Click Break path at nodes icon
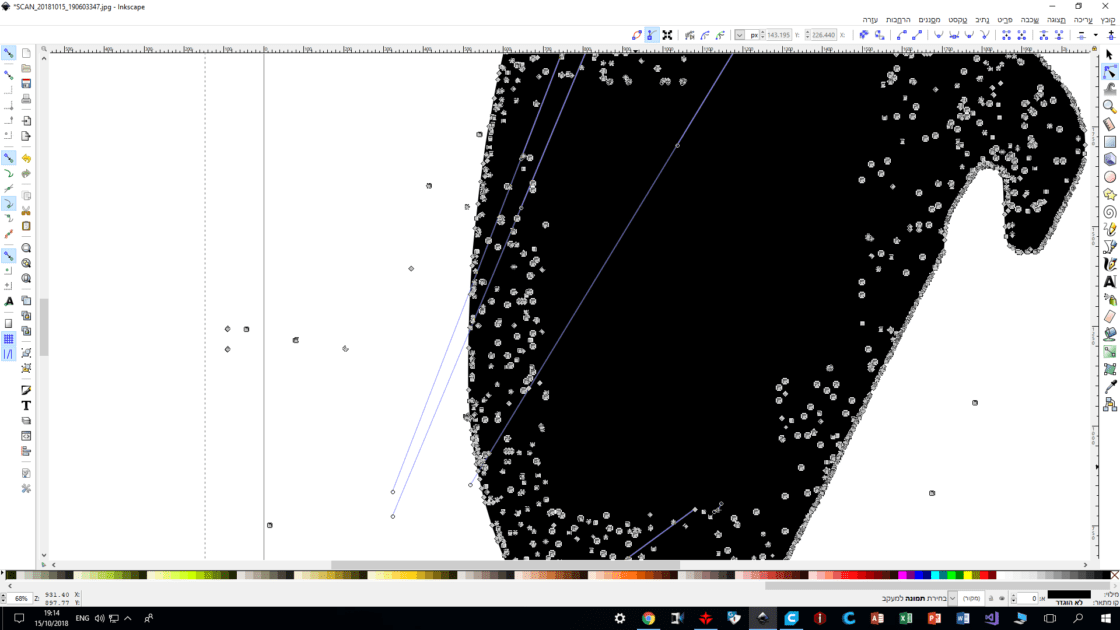The image size is (1120, 630). click(x=1044, y=35)
